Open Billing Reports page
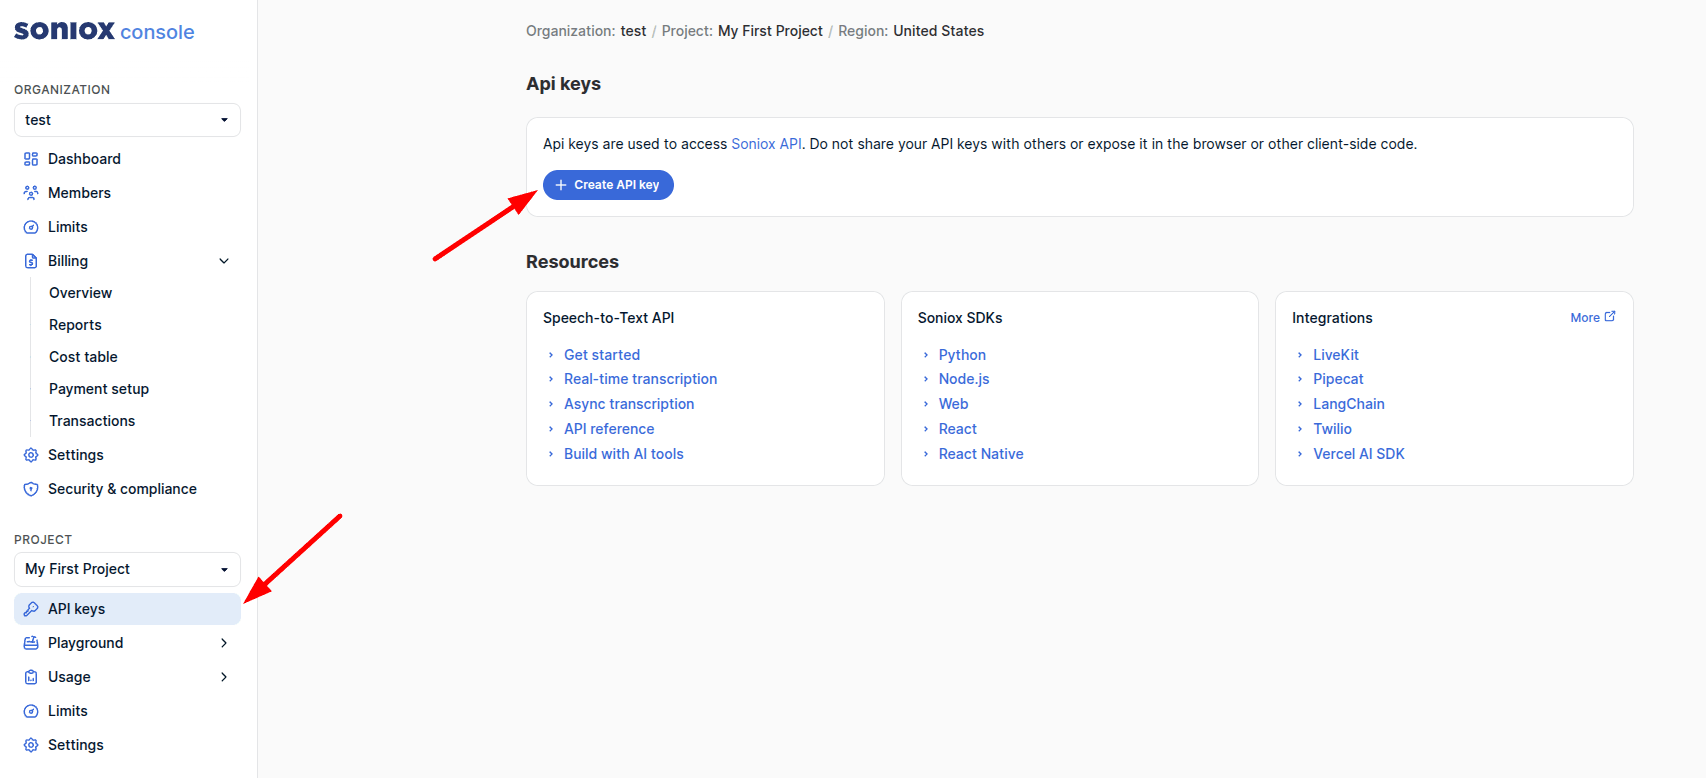Image resolution: width=1706 pixels, height=778 pixels. pos(75,325)
